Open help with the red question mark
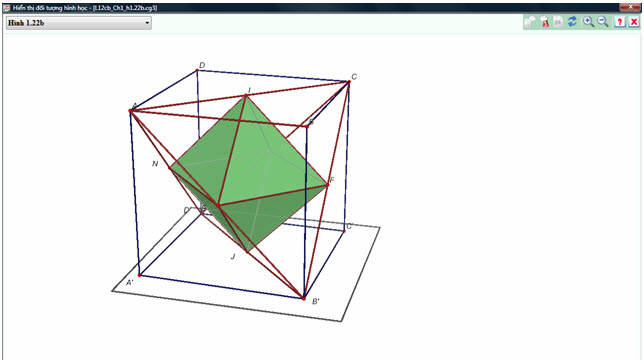644x362 pixels. click(x=619, y=22)
